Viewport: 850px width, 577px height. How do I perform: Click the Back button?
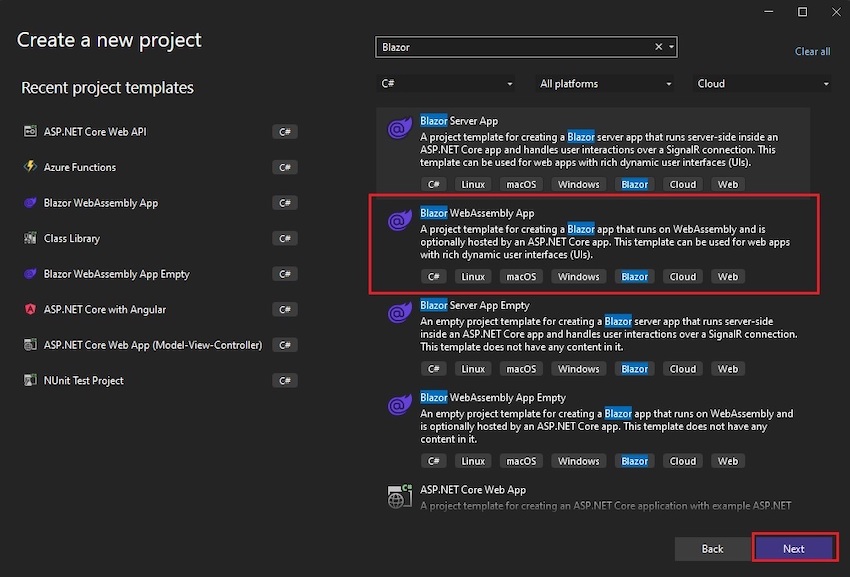[712, 549]
